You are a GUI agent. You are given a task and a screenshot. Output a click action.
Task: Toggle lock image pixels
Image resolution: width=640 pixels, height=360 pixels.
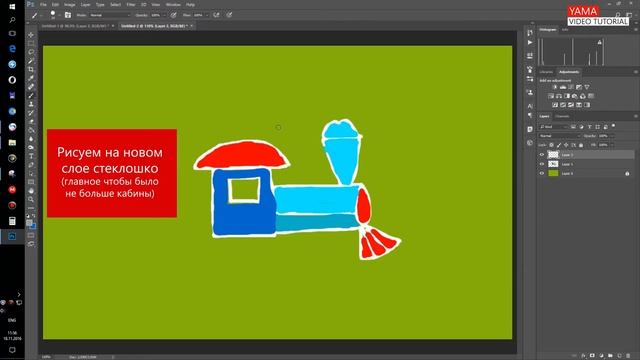(x=559, y=145)
